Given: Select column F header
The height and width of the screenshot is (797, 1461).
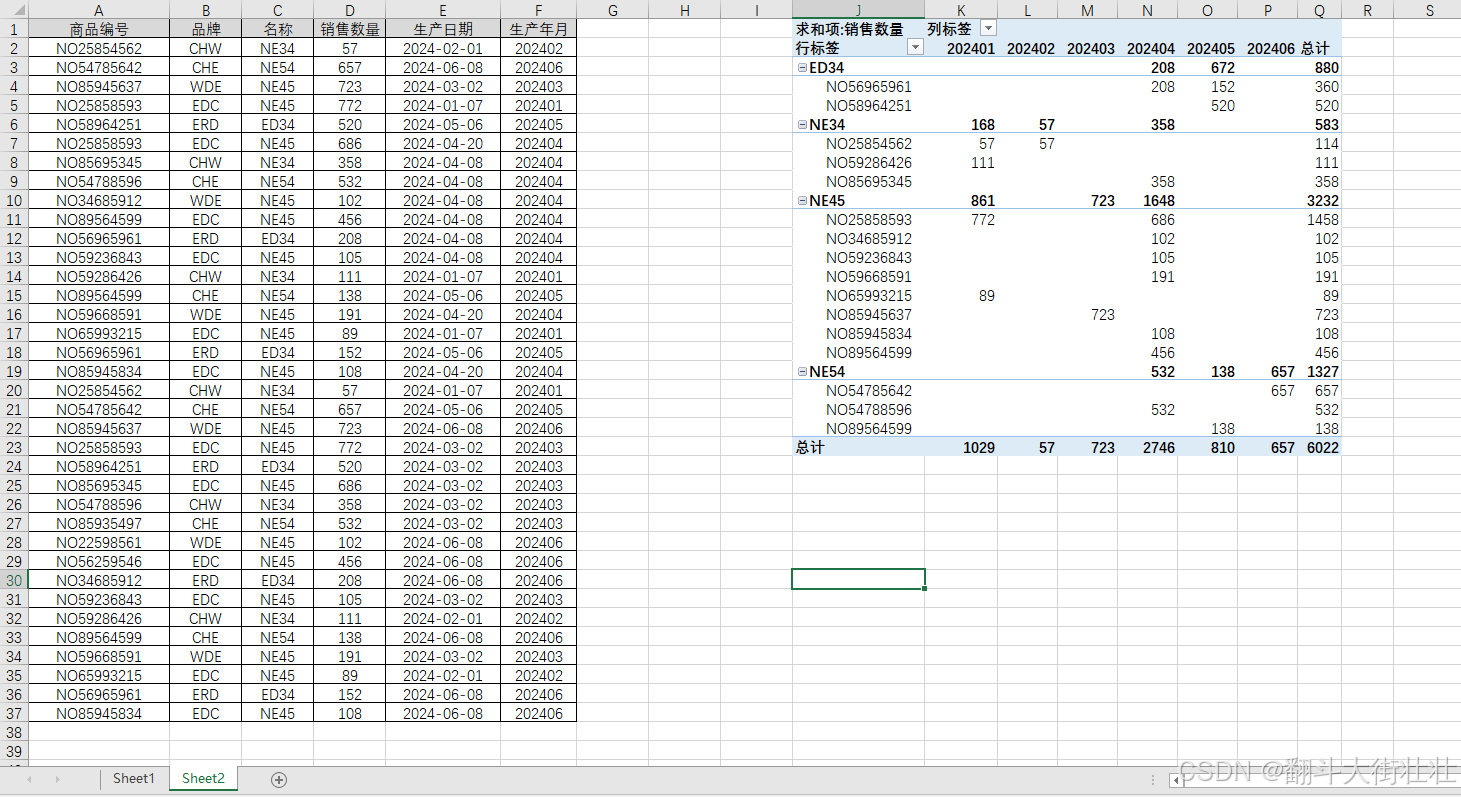Looking at the screenshot, I should [x=539, y=10].
